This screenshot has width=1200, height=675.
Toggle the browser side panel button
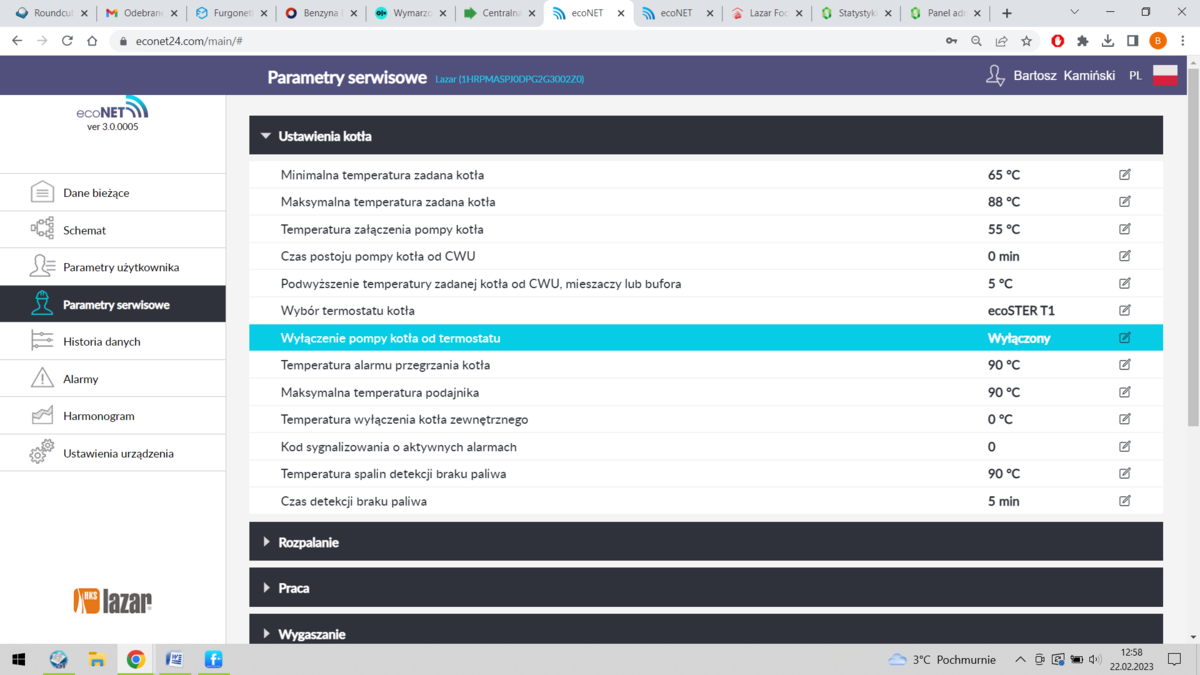pyautogui.click(x=1132, y=41)
